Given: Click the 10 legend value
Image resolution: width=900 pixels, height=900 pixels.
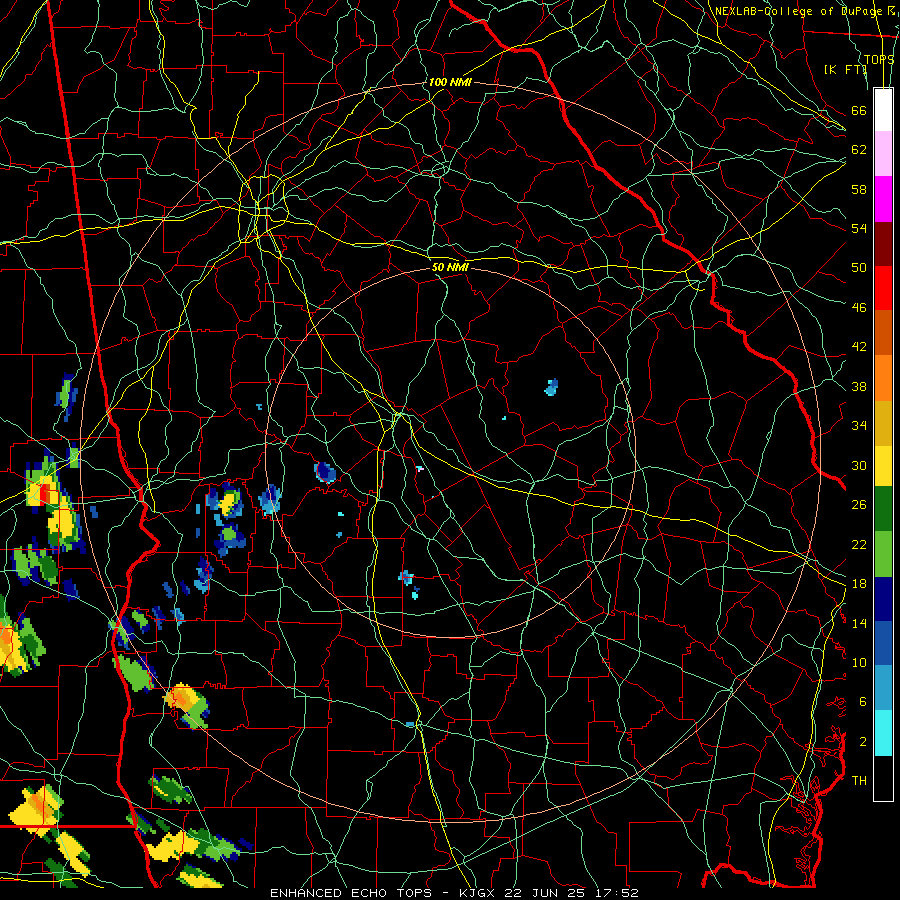Looking at the screenshot, I should click(859, 662).
